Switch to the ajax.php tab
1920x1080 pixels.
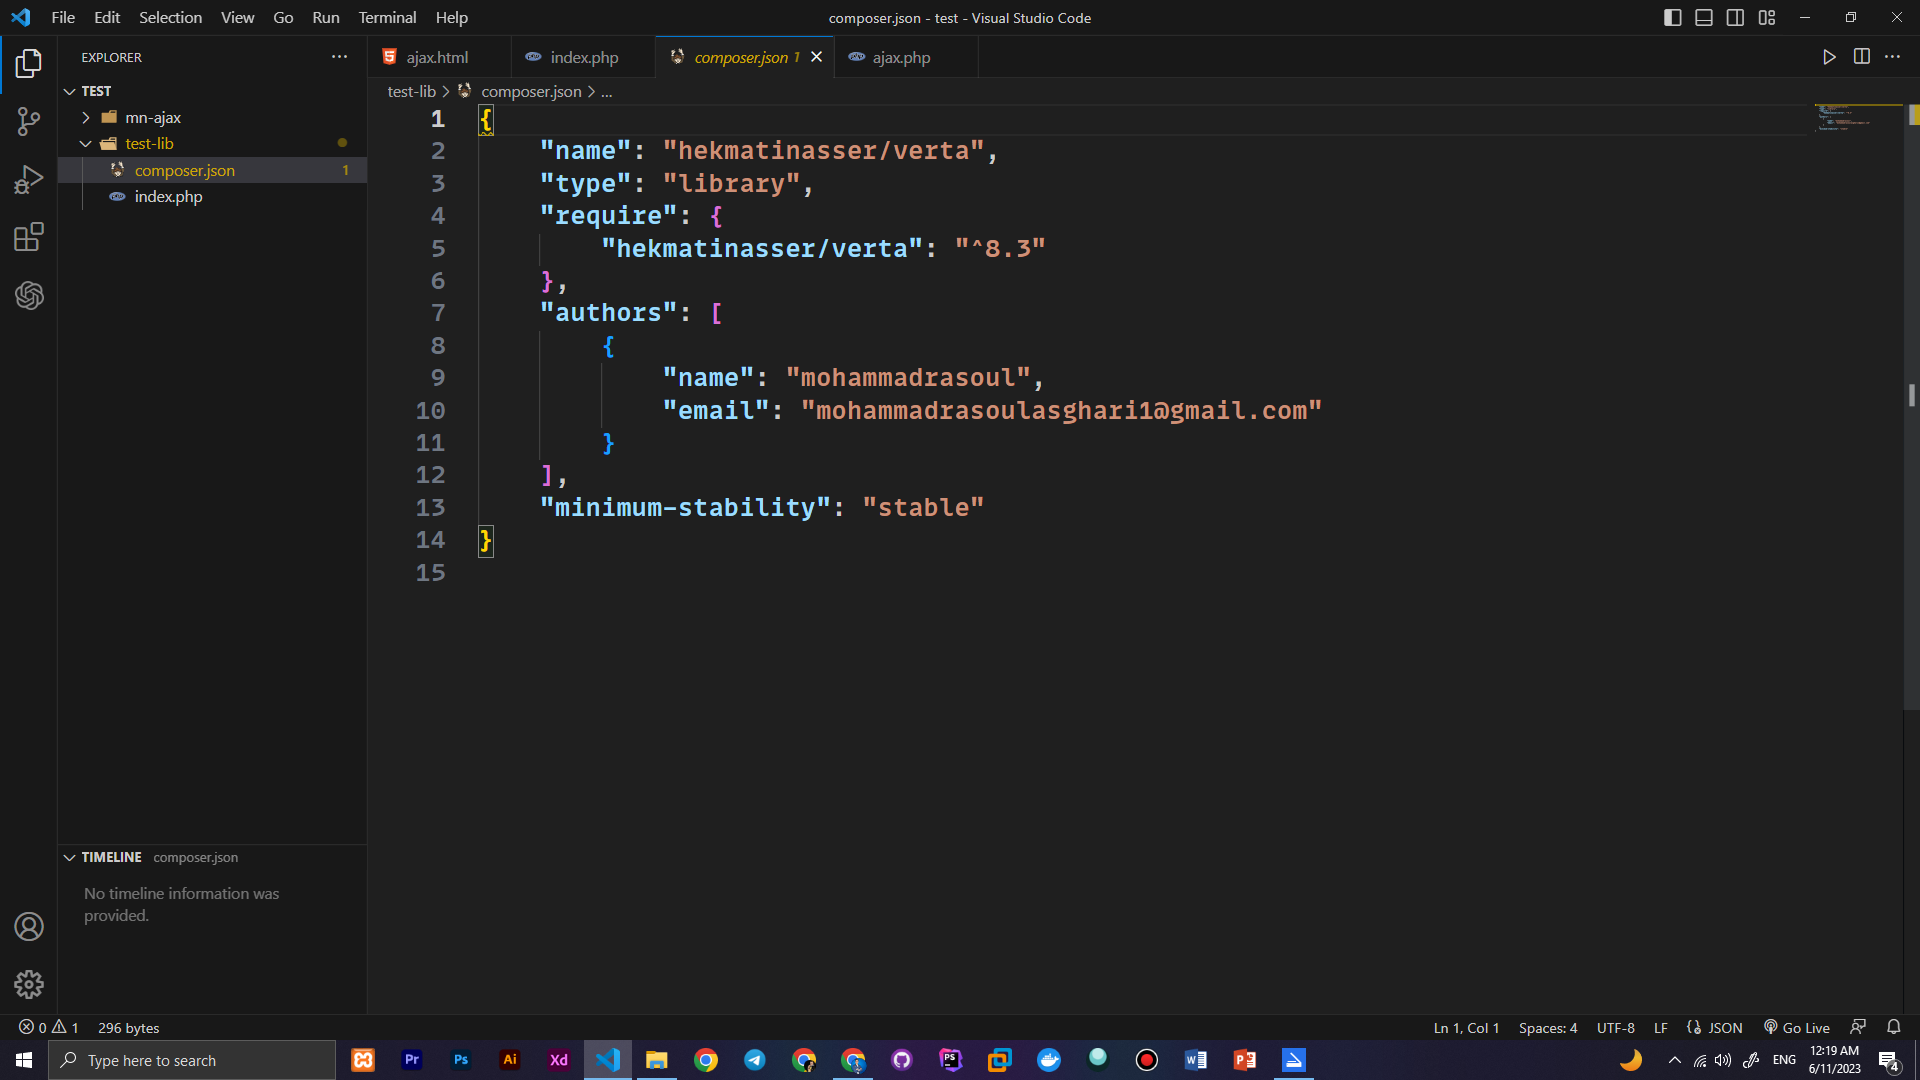point(905,57)
